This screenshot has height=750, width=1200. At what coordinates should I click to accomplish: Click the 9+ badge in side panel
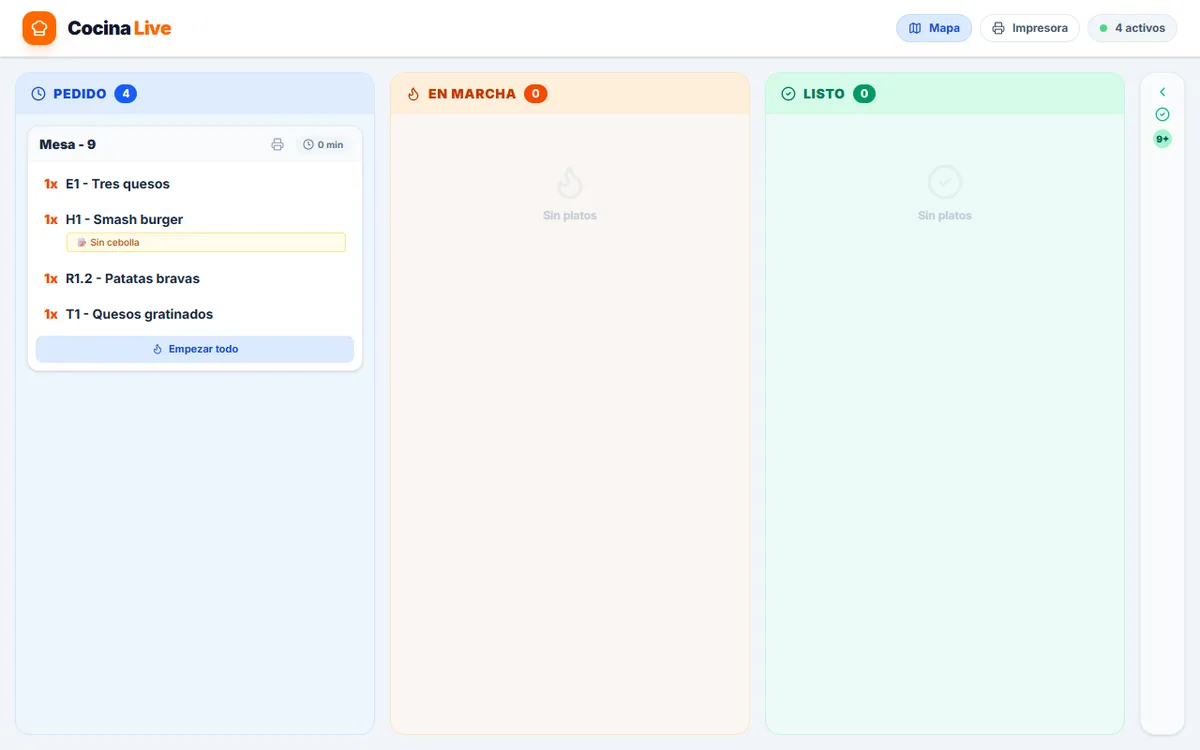click(1162, 139)
